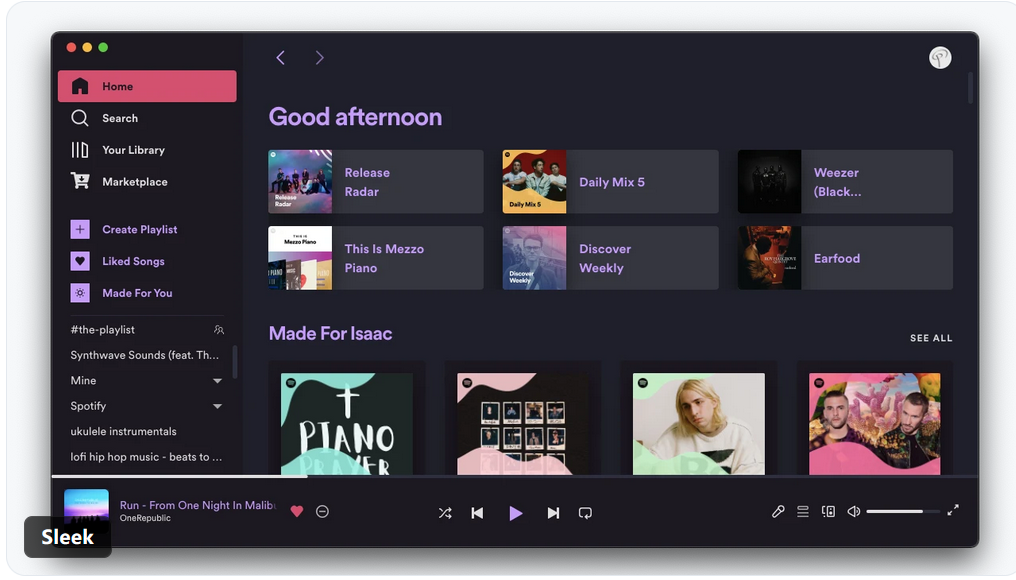Adjust the volume slider
This screenshot has width=1016, height=580.
pos(903,511)
